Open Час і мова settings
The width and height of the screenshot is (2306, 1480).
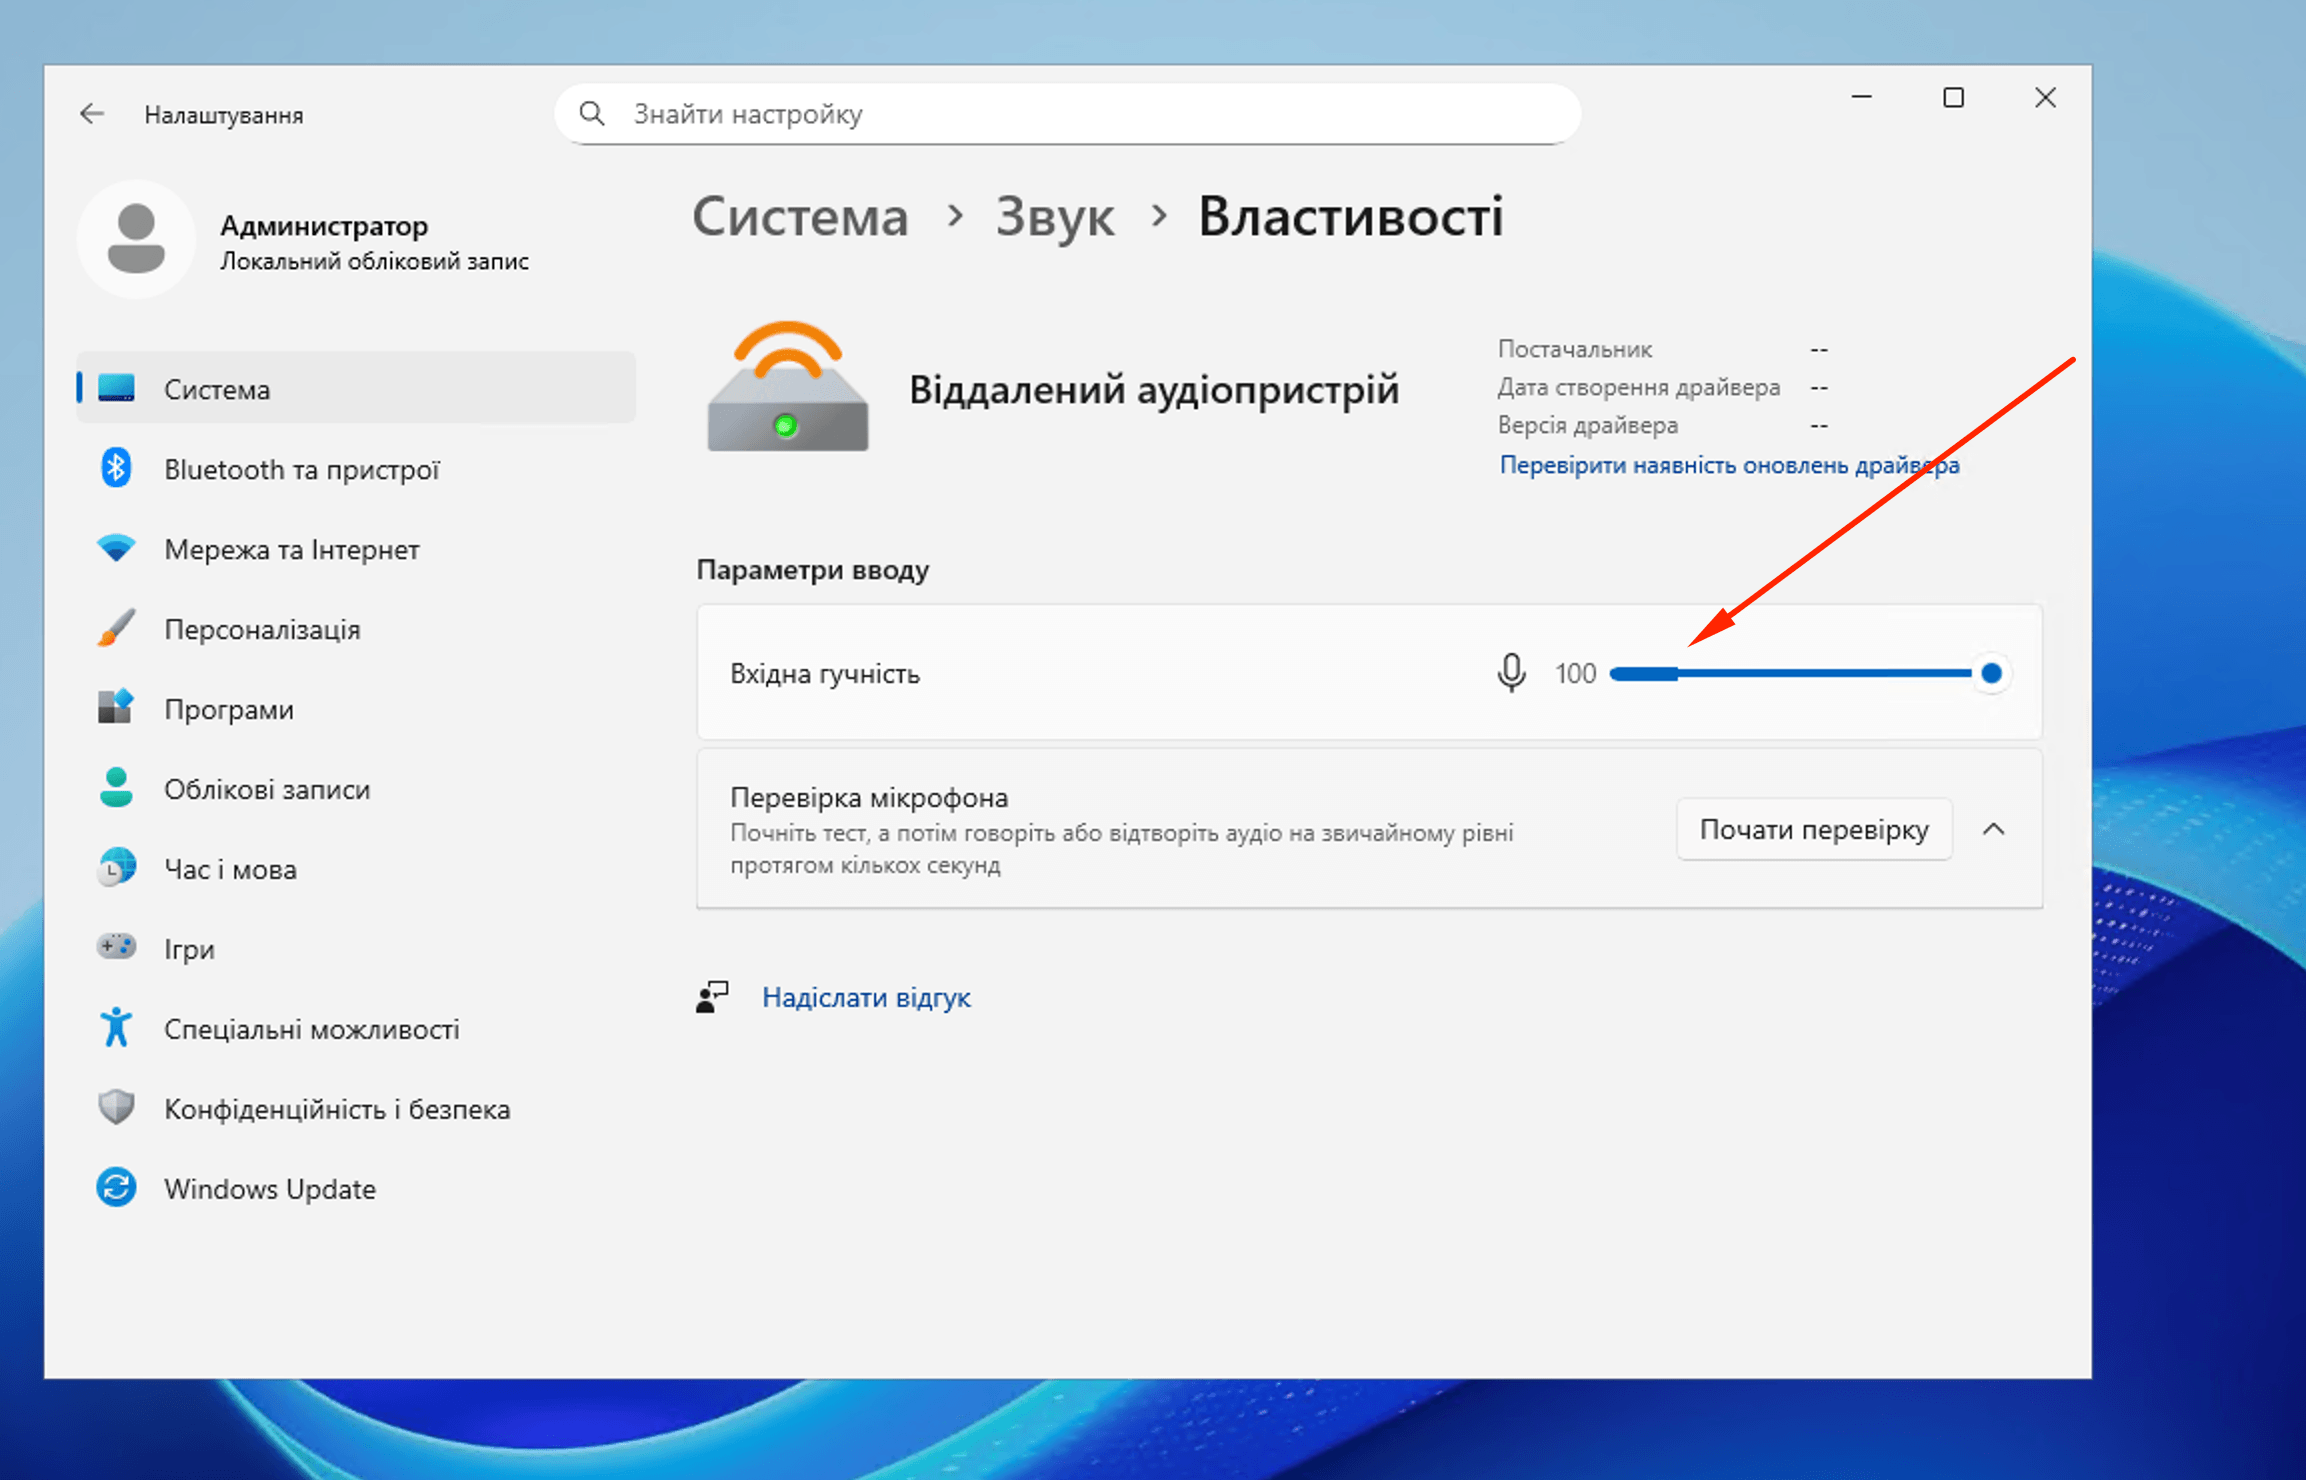point(356,868)
